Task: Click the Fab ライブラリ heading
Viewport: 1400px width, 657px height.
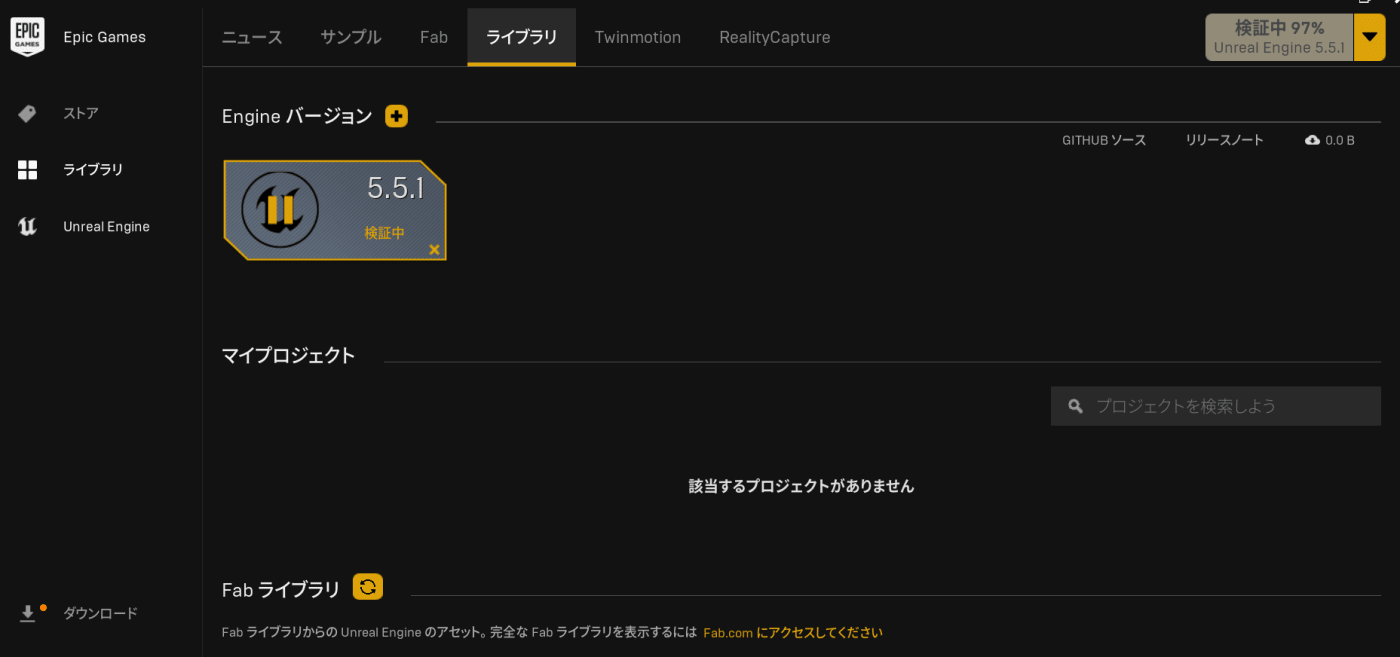Action: 281,590
